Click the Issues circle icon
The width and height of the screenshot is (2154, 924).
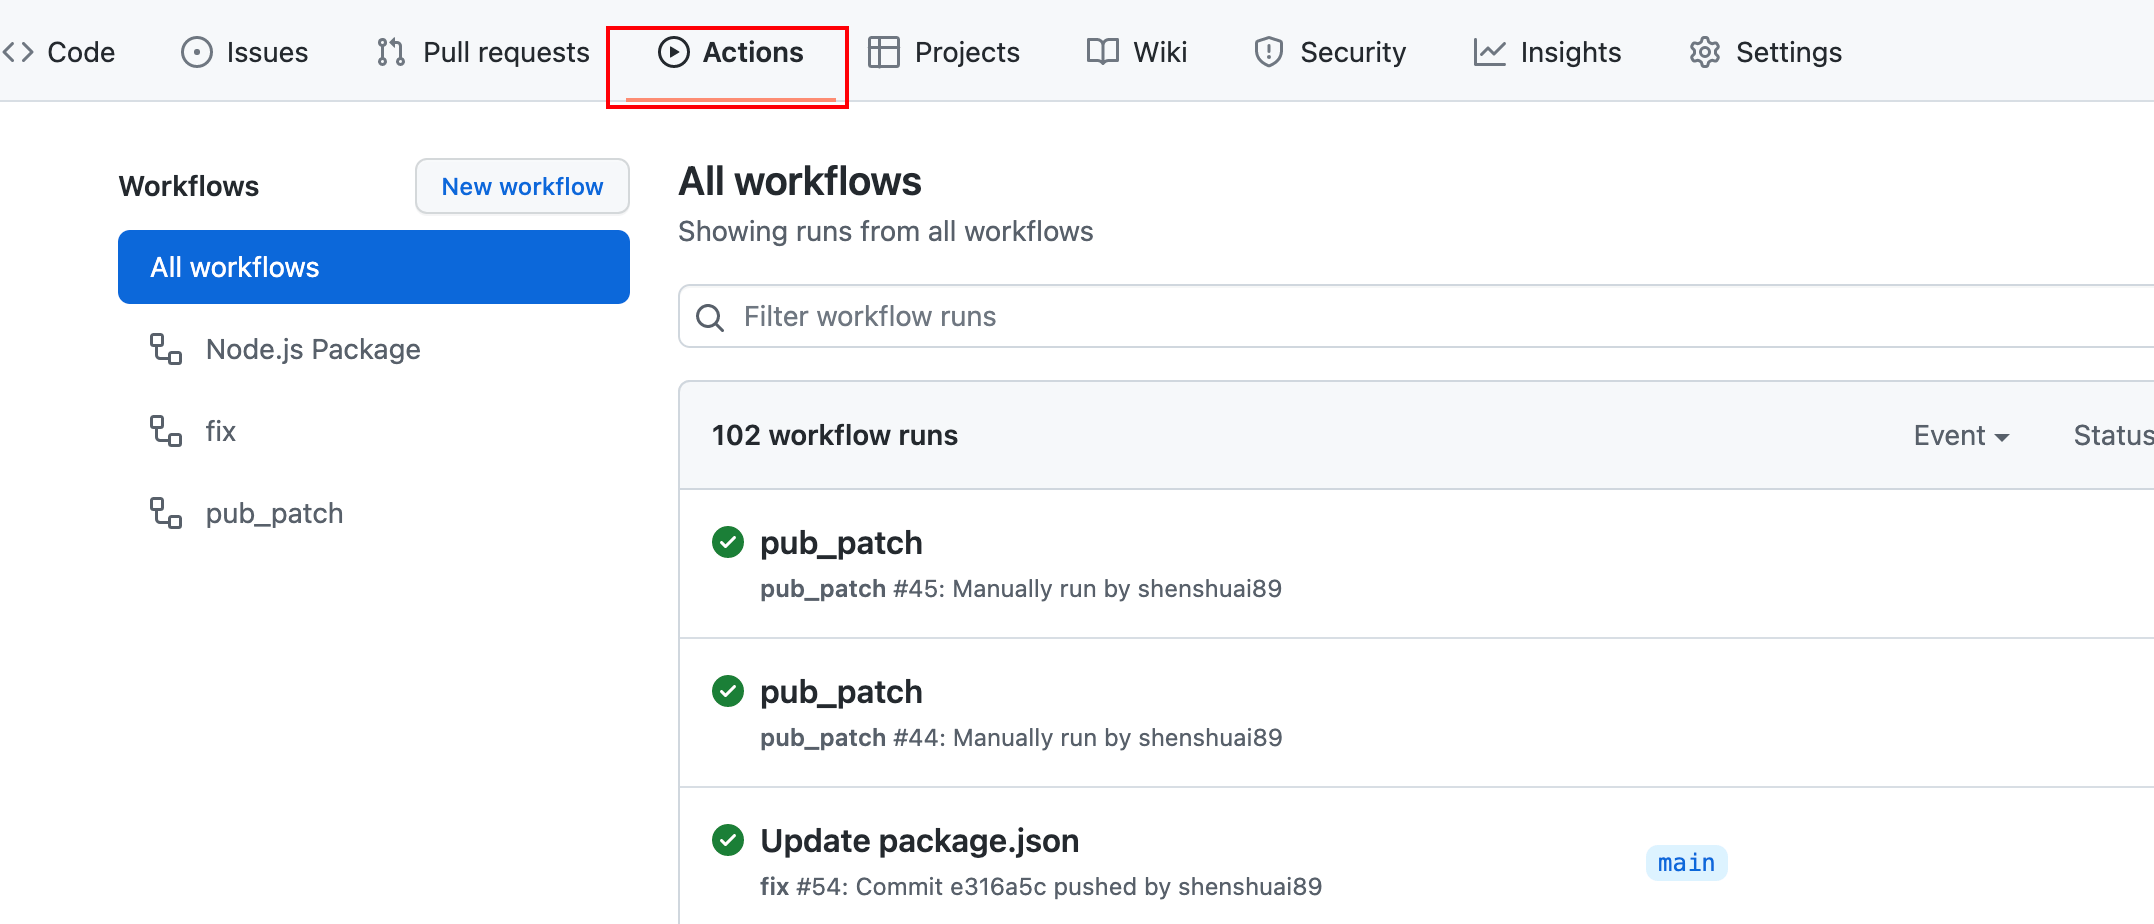(x=197, y=52)
